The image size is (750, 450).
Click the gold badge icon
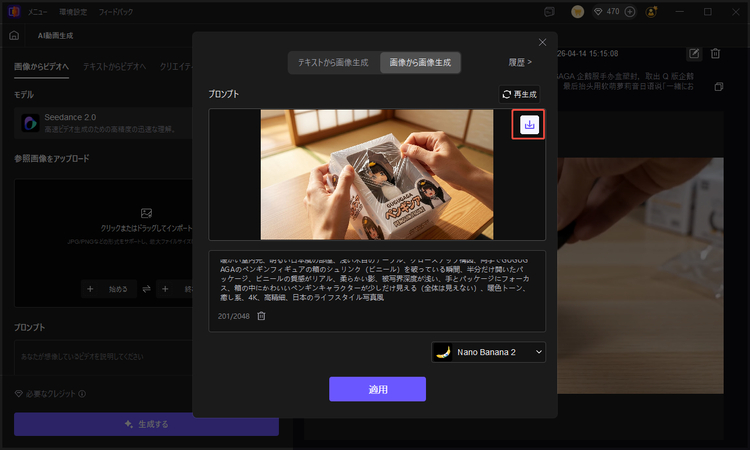pos(577,11)
